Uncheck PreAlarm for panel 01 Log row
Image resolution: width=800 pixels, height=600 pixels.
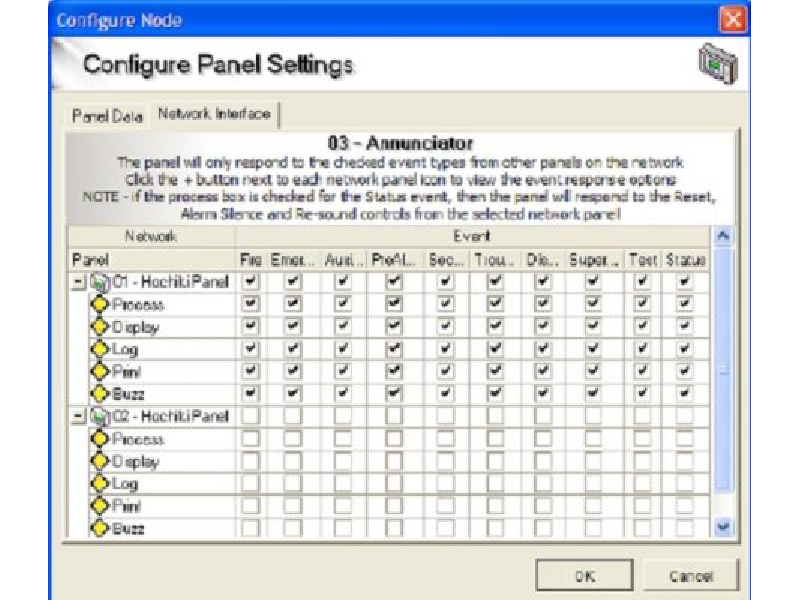click(393, 349)
